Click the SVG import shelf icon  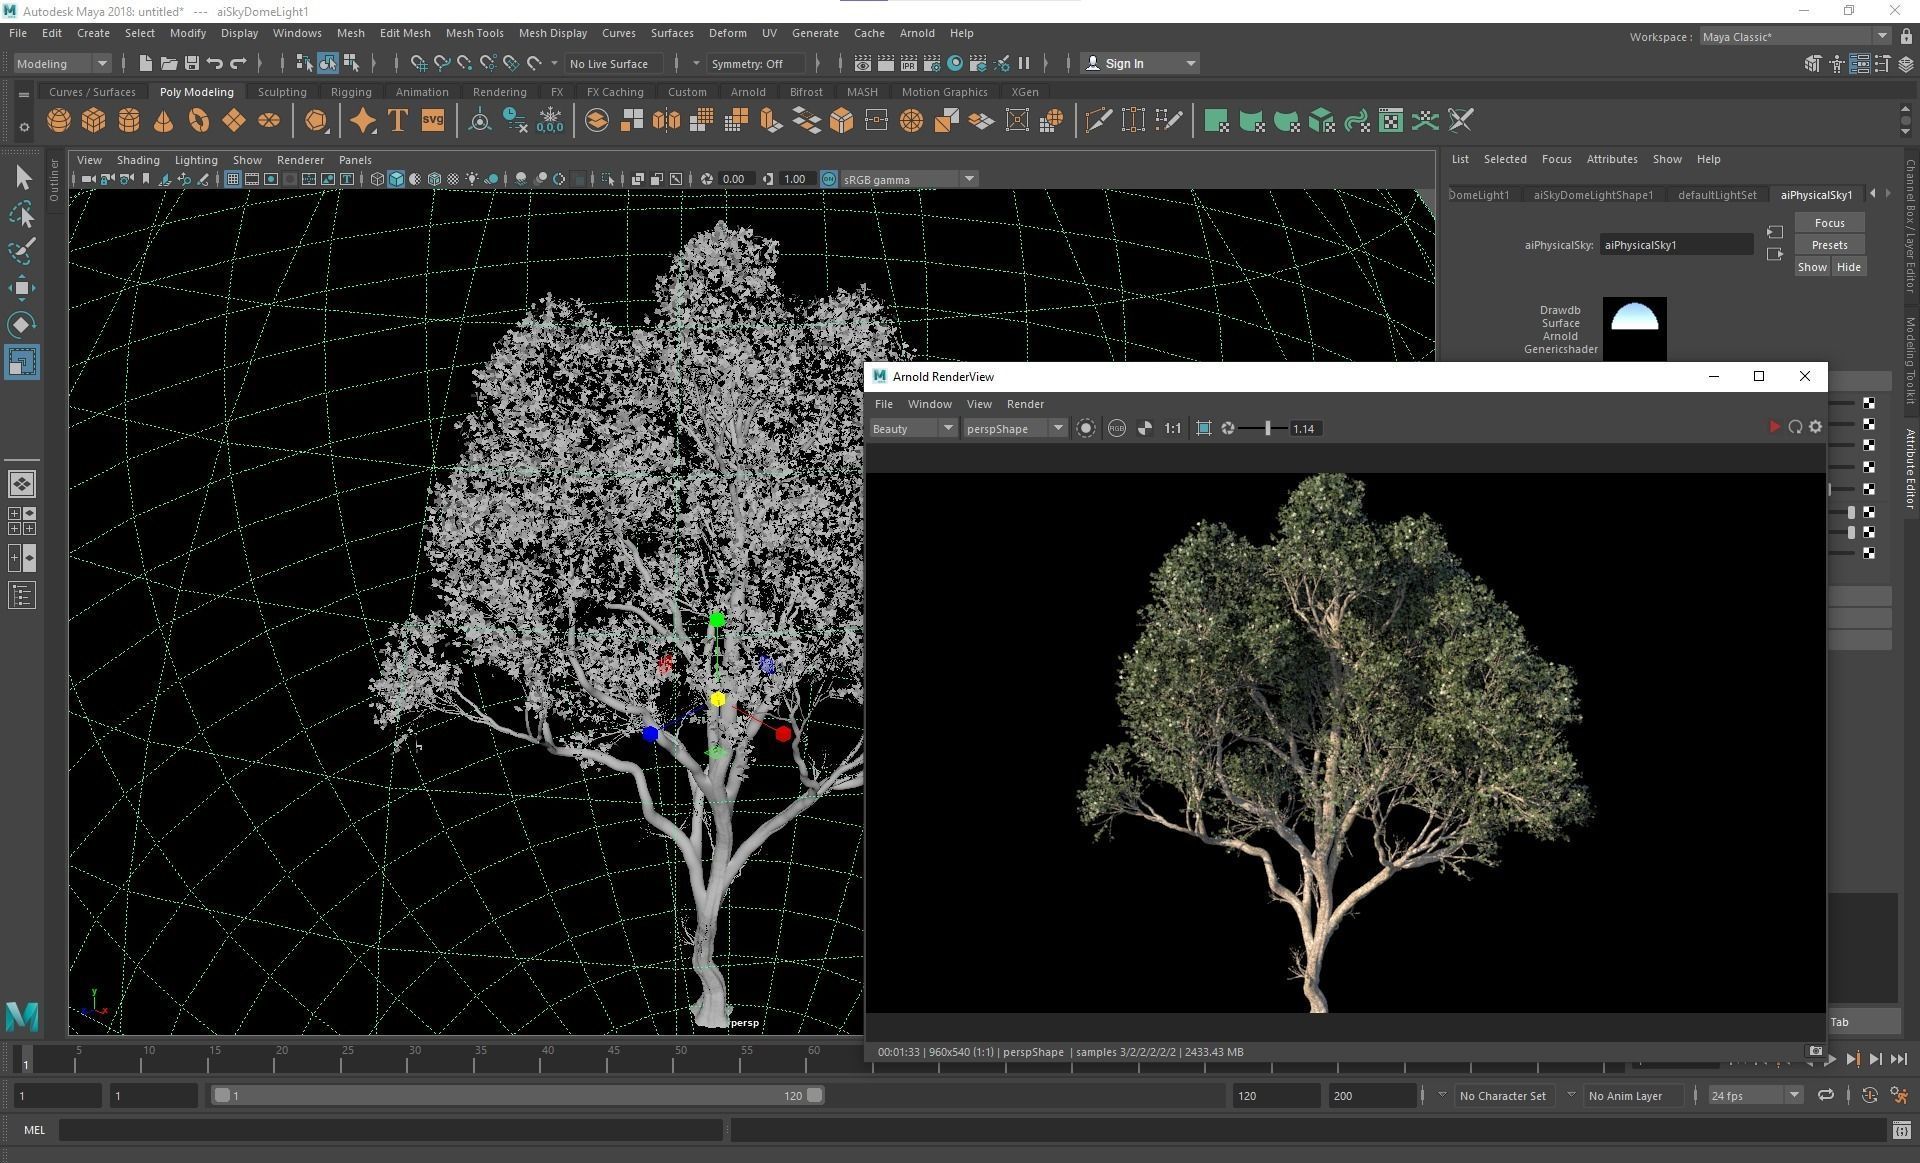pos(432,121)
